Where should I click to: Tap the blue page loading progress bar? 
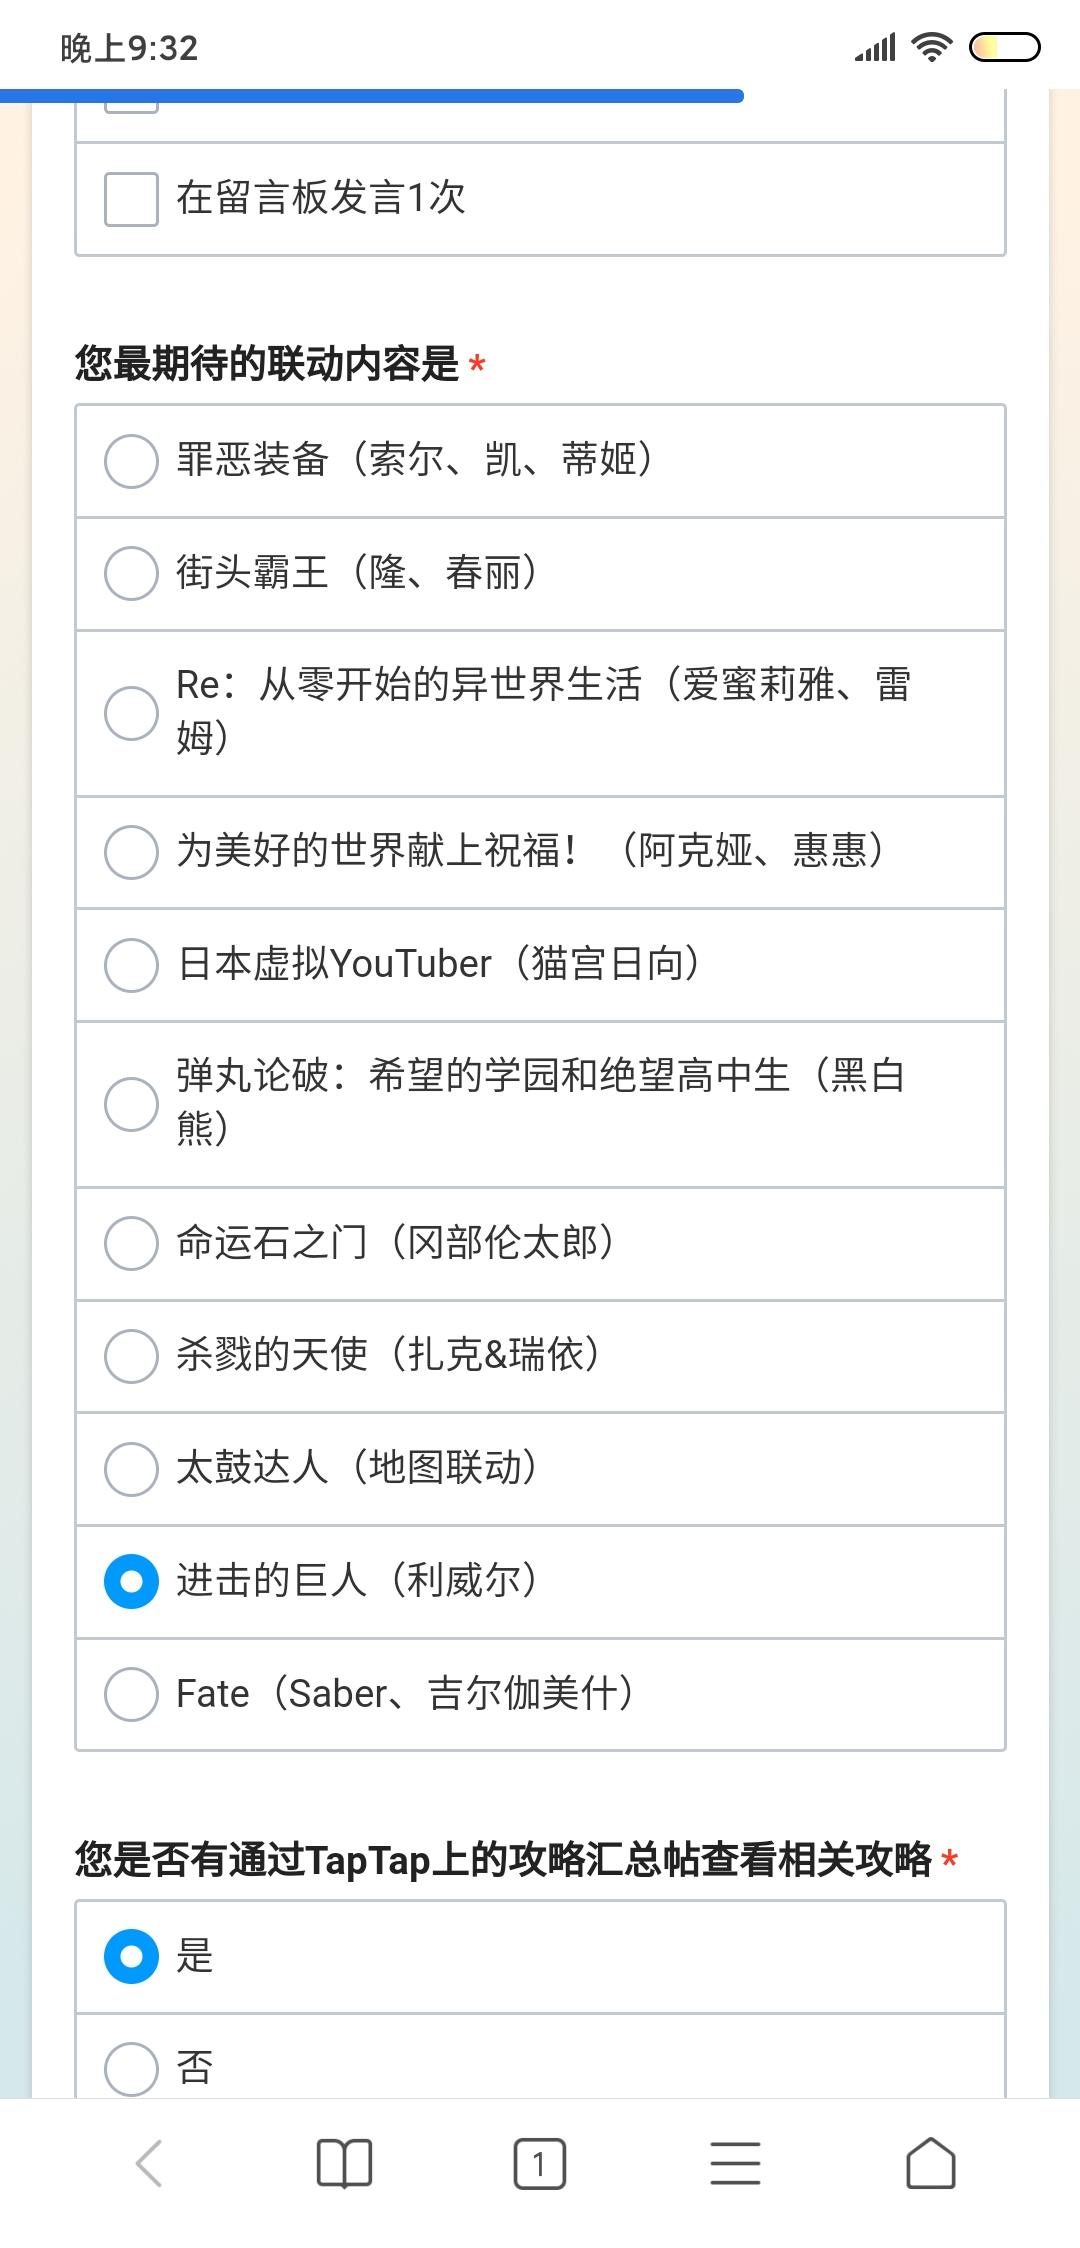coord(372,96)
